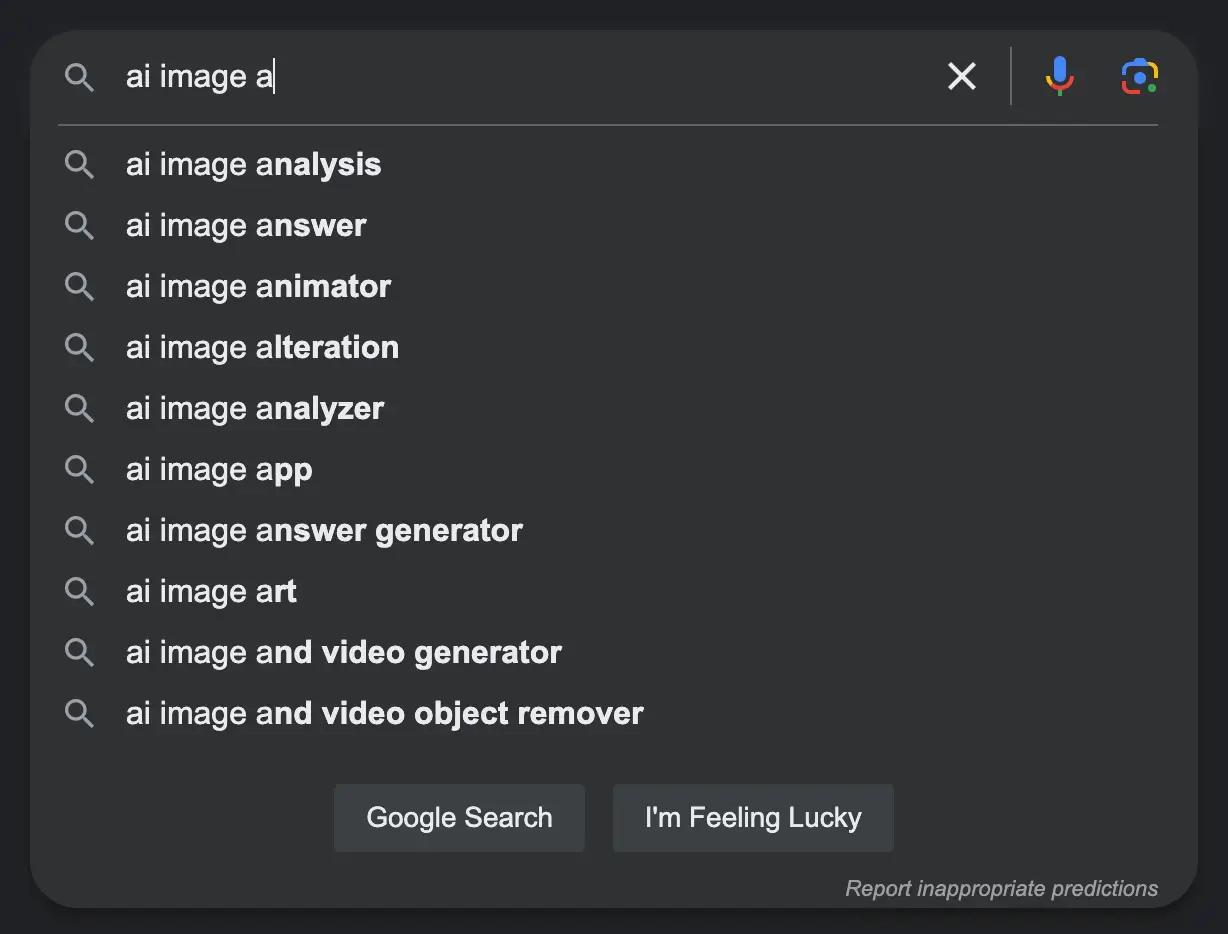The image size is (1228, 934).
Task: Click the magnifier icon beside 'ai image answer'
Action: [79, 226]
